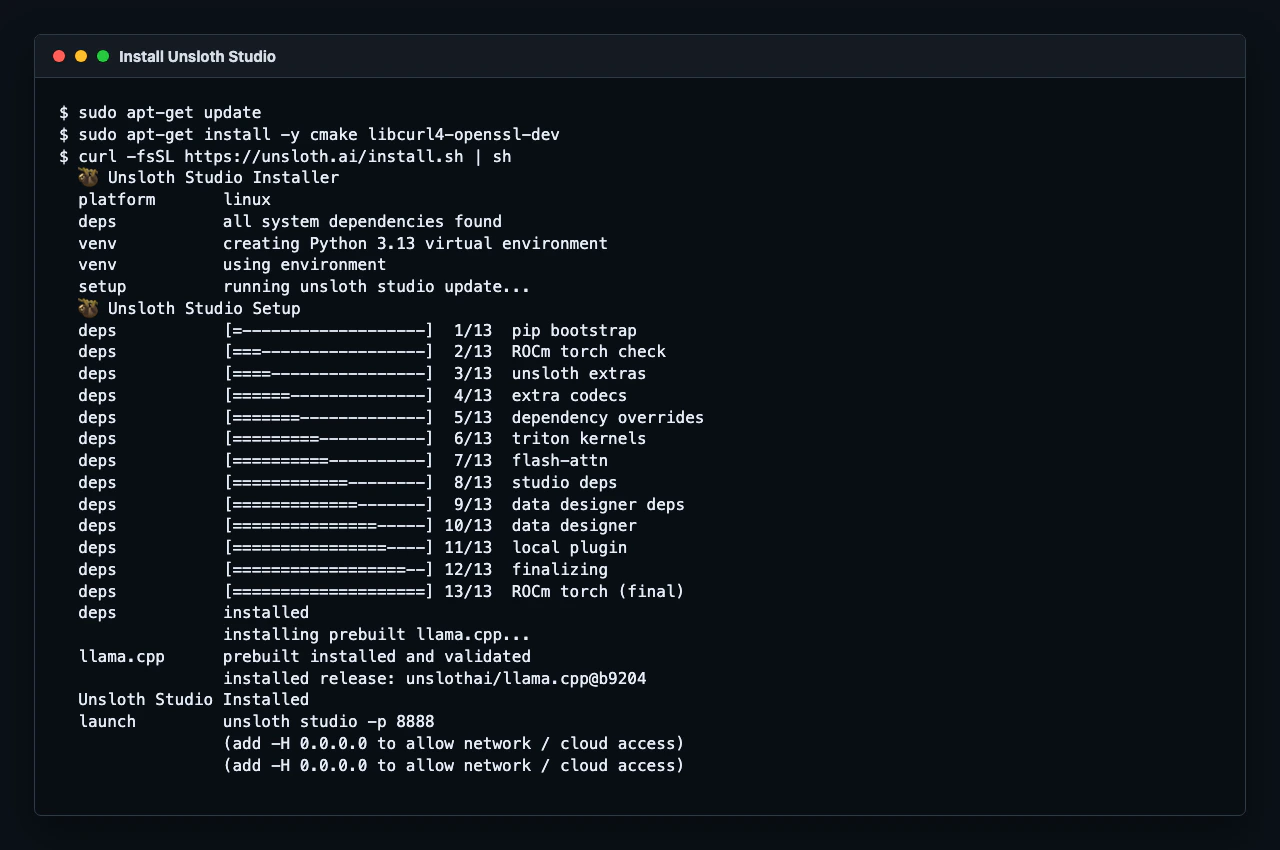Image resolution: width=1280 pixels, height=850 pixels.
Task: Click the 'Unsloth Studio Installed' line
Action: (194, 700)
